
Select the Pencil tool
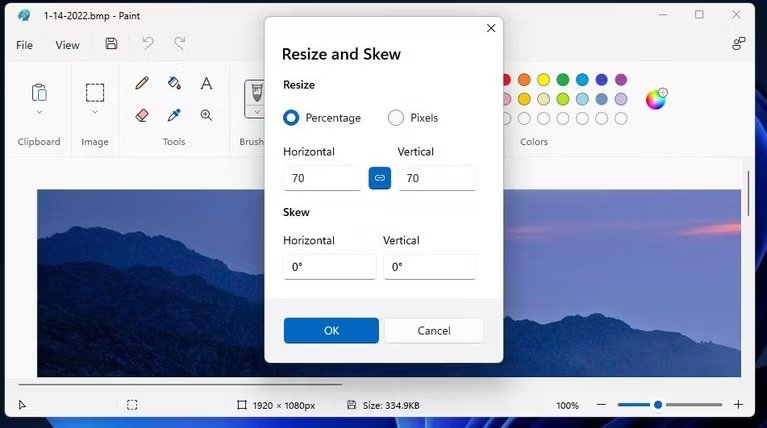(x=142, y=83)
